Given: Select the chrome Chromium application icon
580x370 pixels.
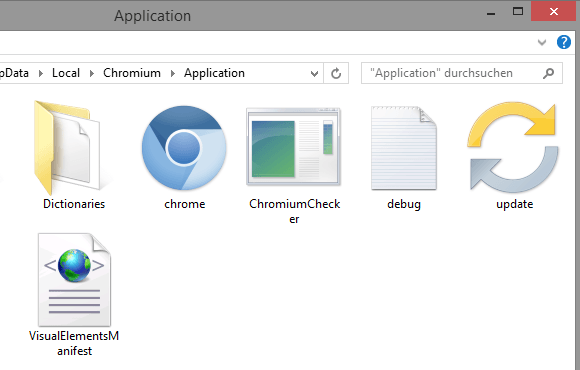Looking at the screenshot, I should (x=184, y=148).
